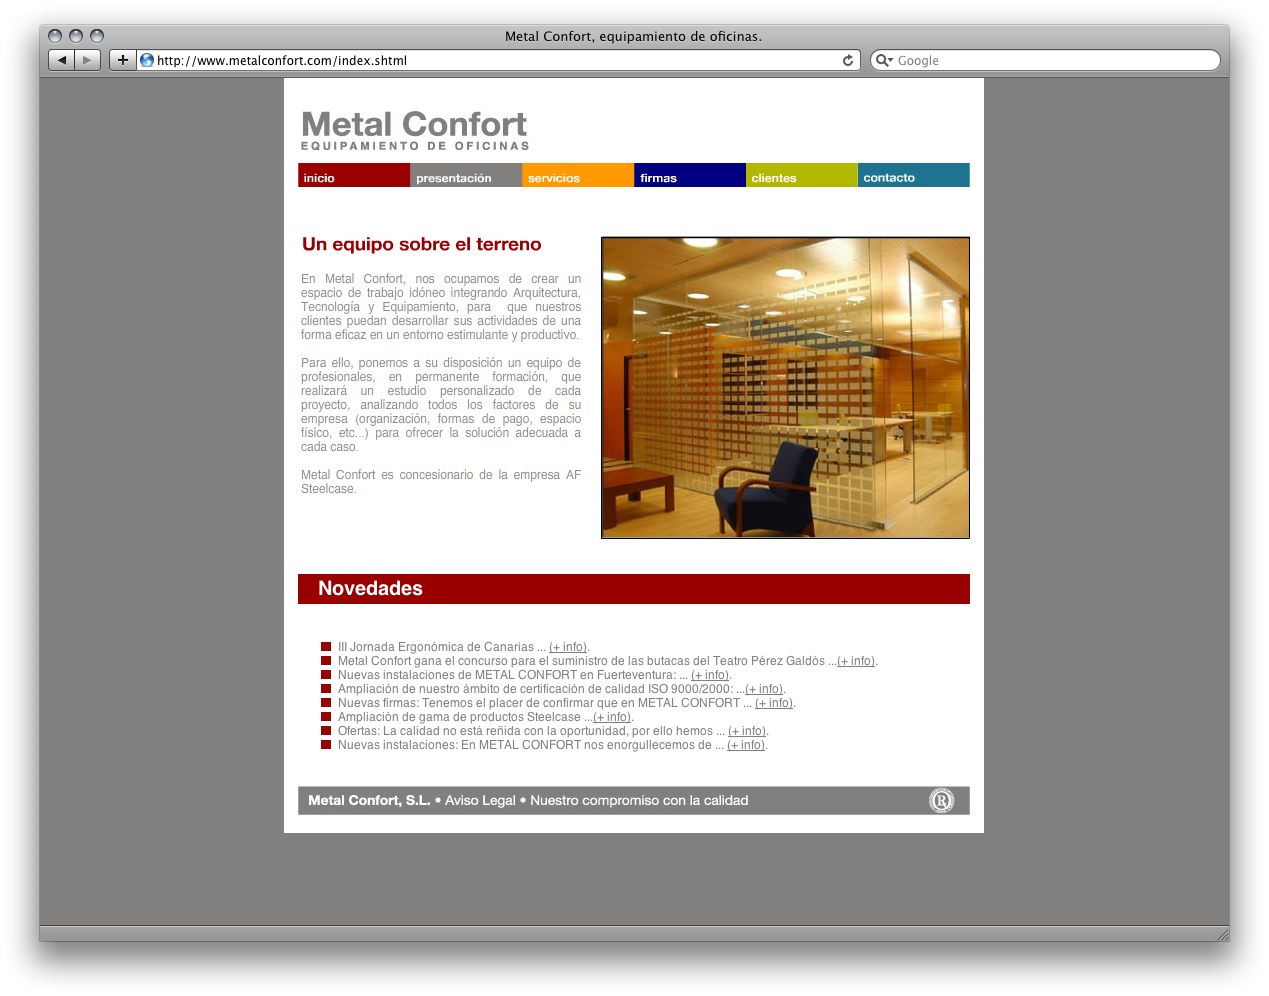Open + info for Nuevas instalaciones enorgullecemos item
The width and height of the screenshot is (1269, 996).
746,745
